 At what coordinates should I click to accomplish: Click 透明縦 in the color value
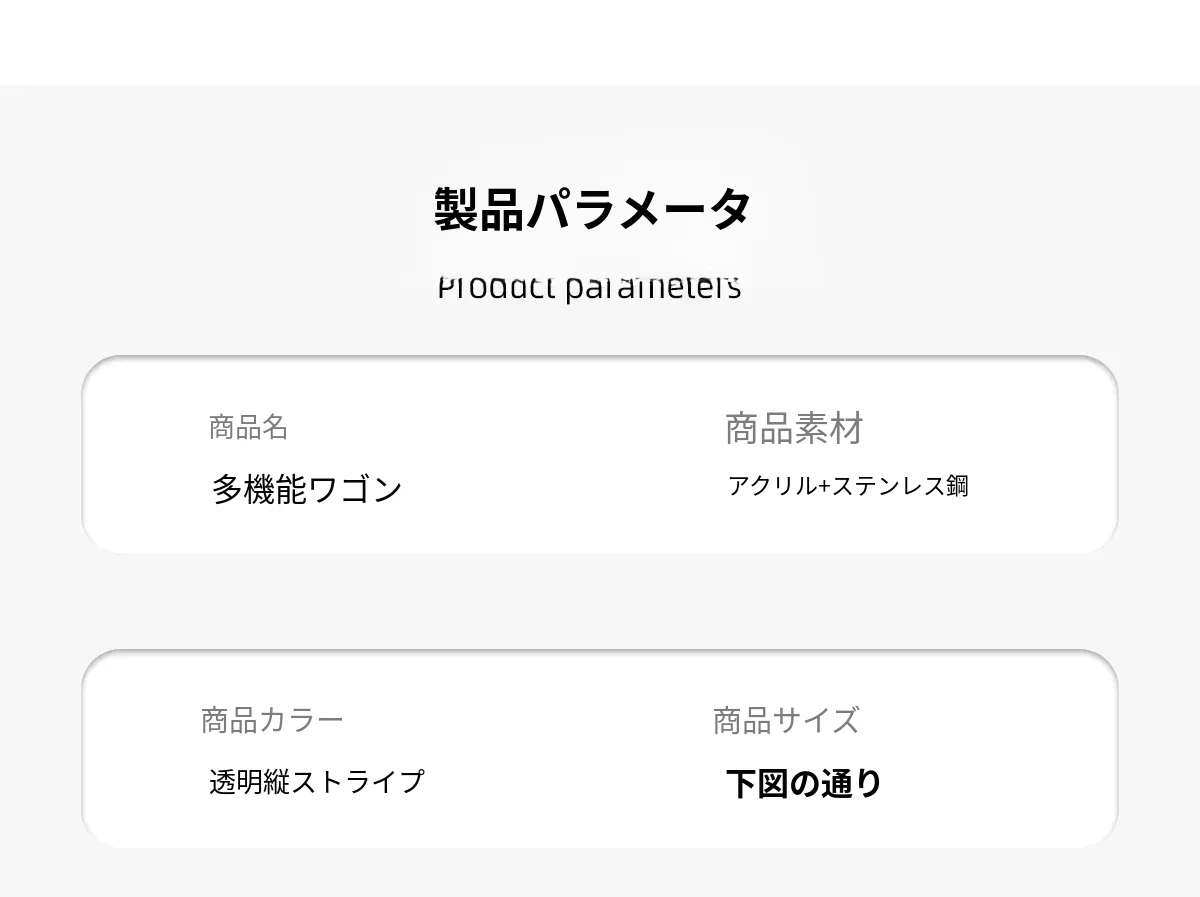point(249,781)
